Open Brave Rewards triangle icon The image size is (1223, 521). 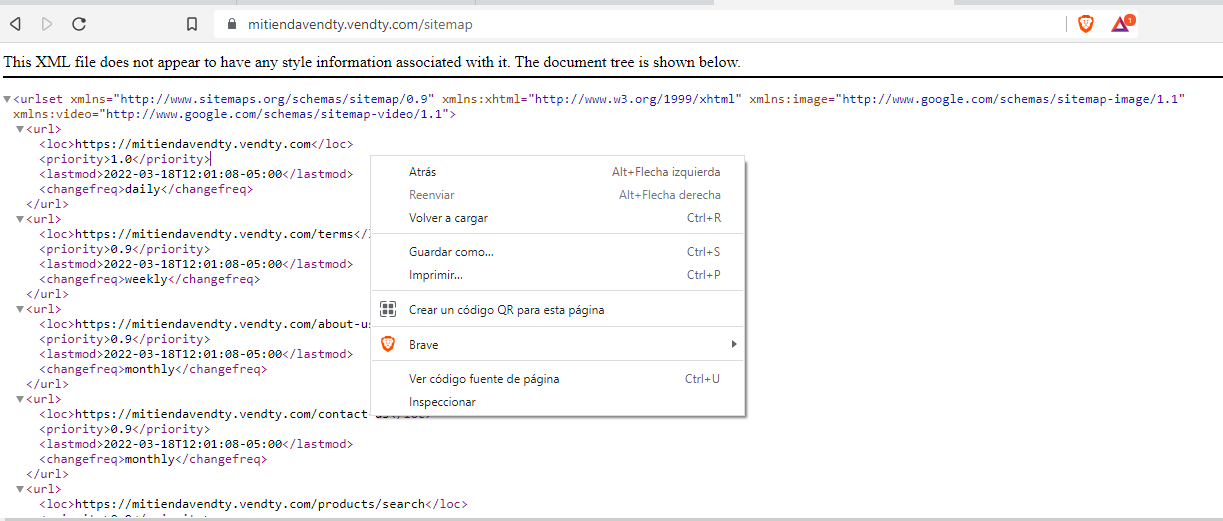(1120, 24)
